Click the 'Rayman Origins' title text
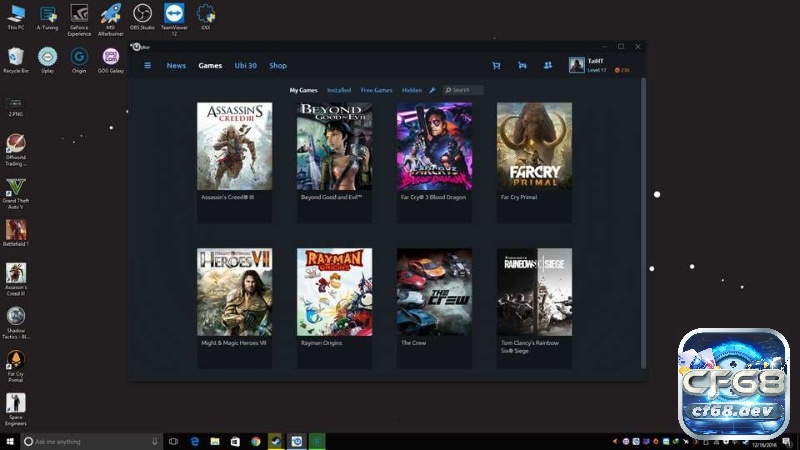This screenshot has width=800, height=450. 321,343
